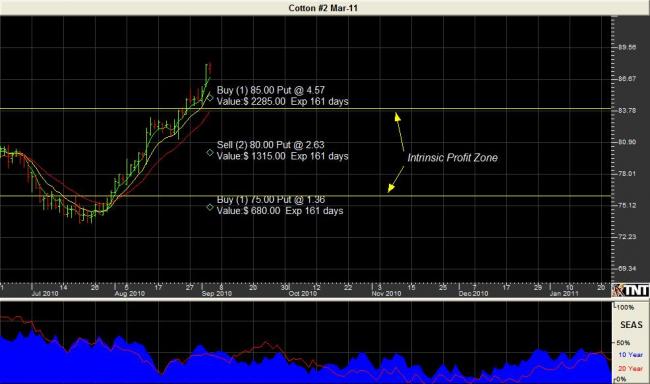
Task: Click 'Value:$ 680.00 Exp 161 days' text
Action: tap(280, 211)
